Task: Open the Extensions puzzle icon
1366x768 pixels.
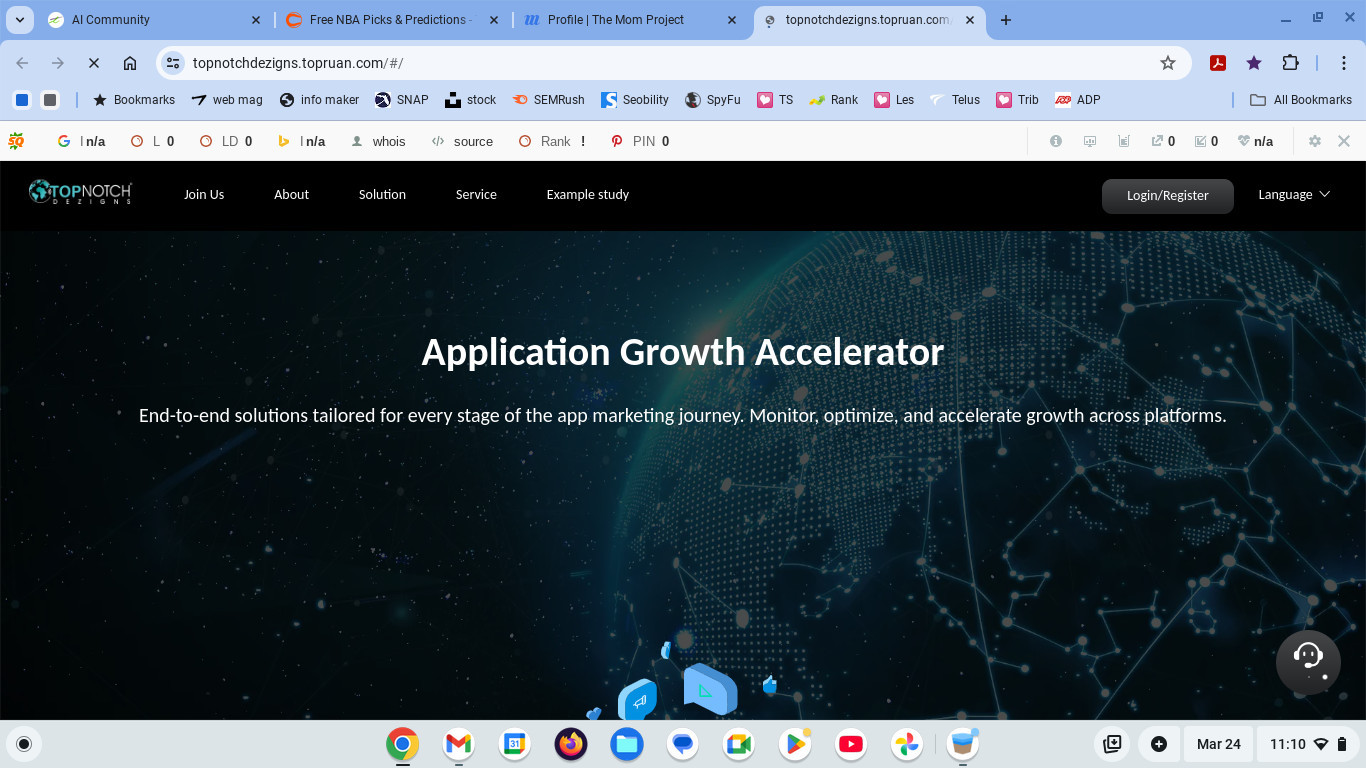Action: [1290, 63]
